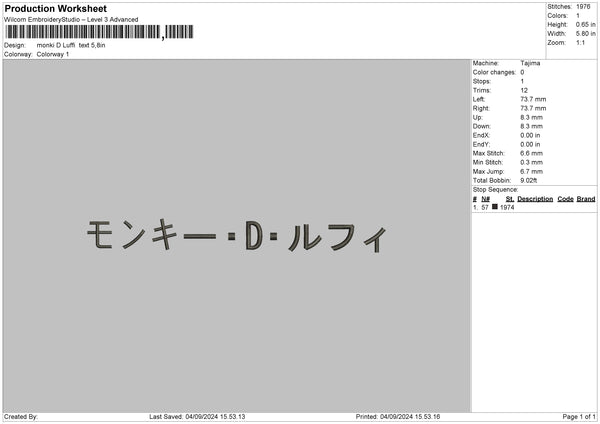Click the N# column header
Viewport: 600px width, 424px height.
486,199
